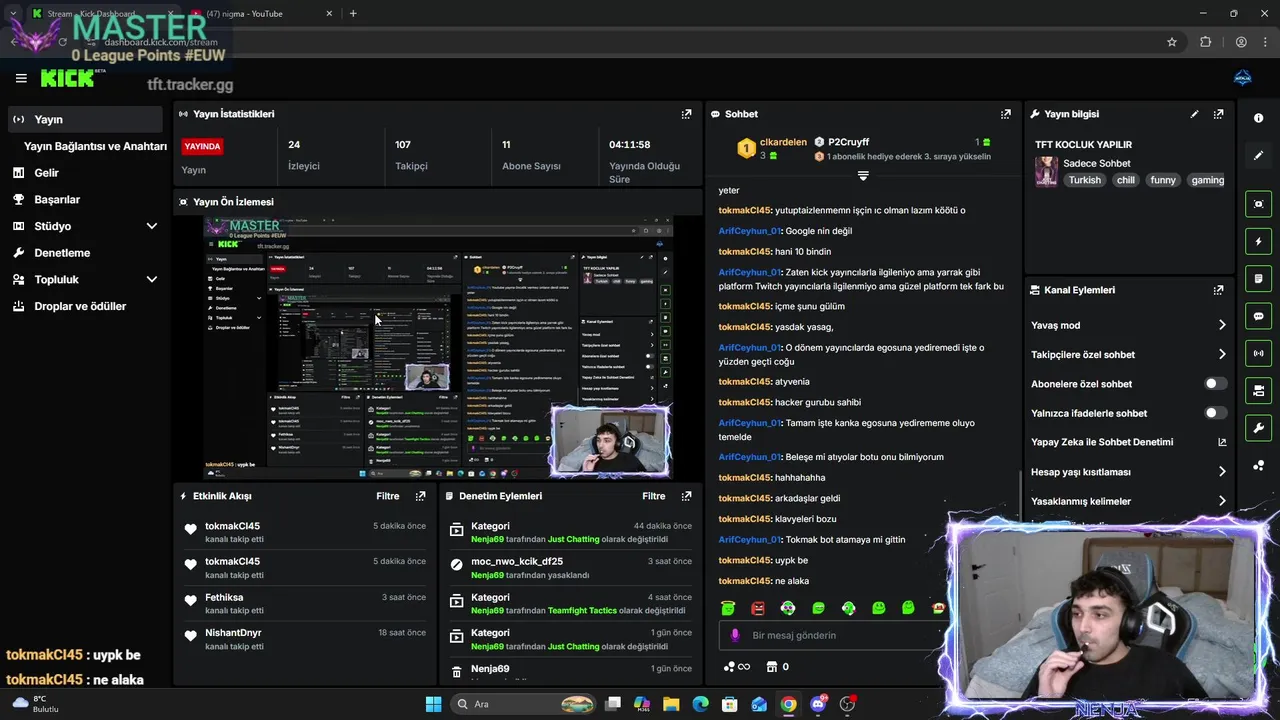Select Yayın in the left sidebar
This screenshot has width=1280, height=720.
coord(84,119)
